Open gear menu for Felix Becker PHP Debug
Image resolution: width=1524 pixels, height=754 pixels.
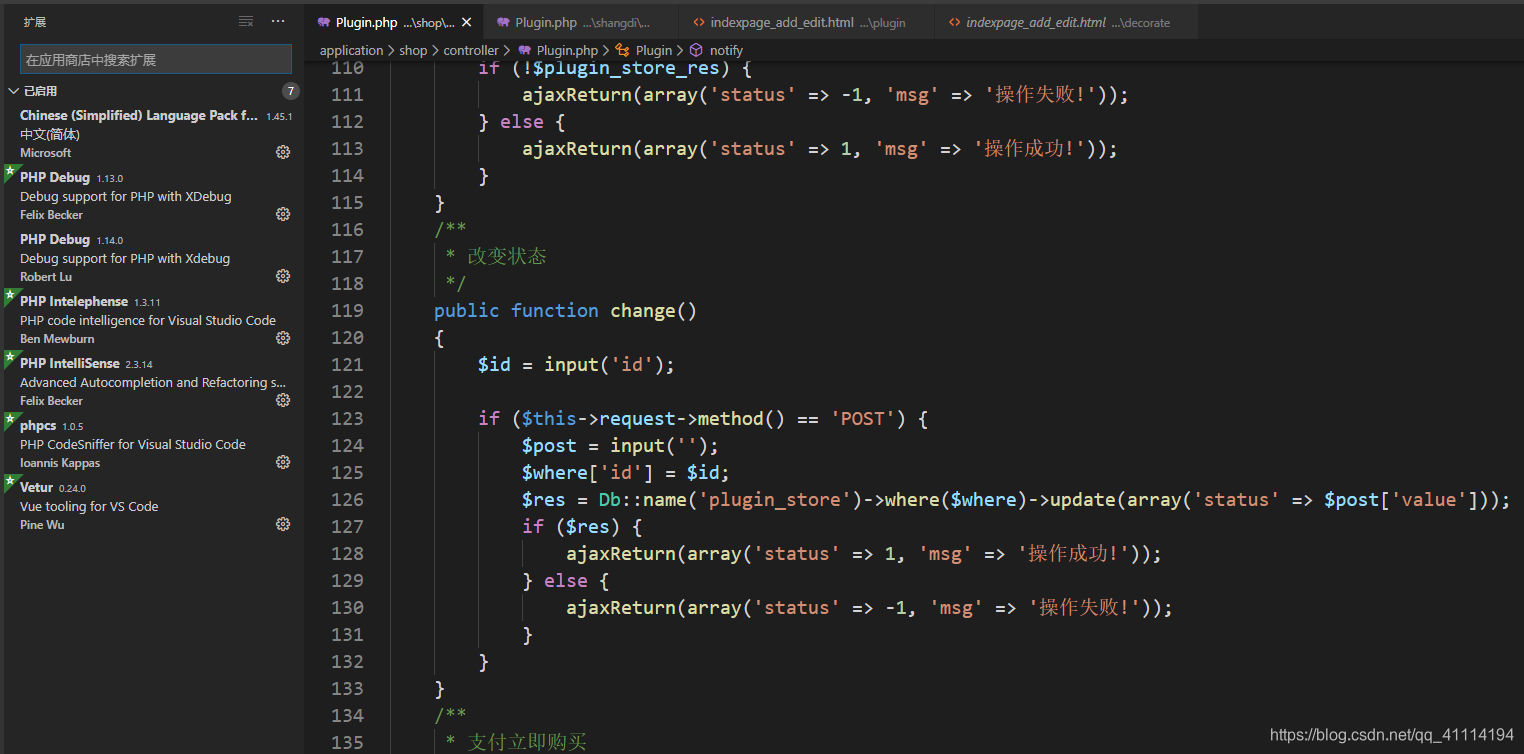(x=283, y=214)
